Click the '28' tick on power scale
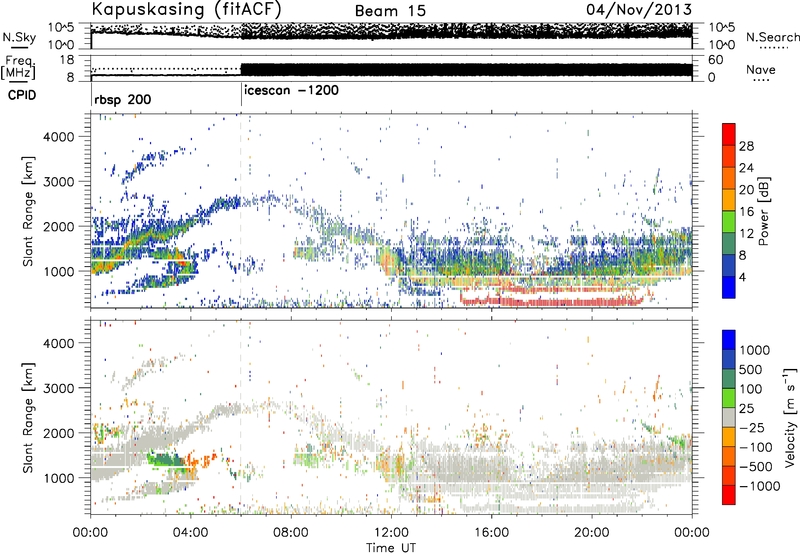The height and width of the screenshot is (554, 800). (746, 146)
